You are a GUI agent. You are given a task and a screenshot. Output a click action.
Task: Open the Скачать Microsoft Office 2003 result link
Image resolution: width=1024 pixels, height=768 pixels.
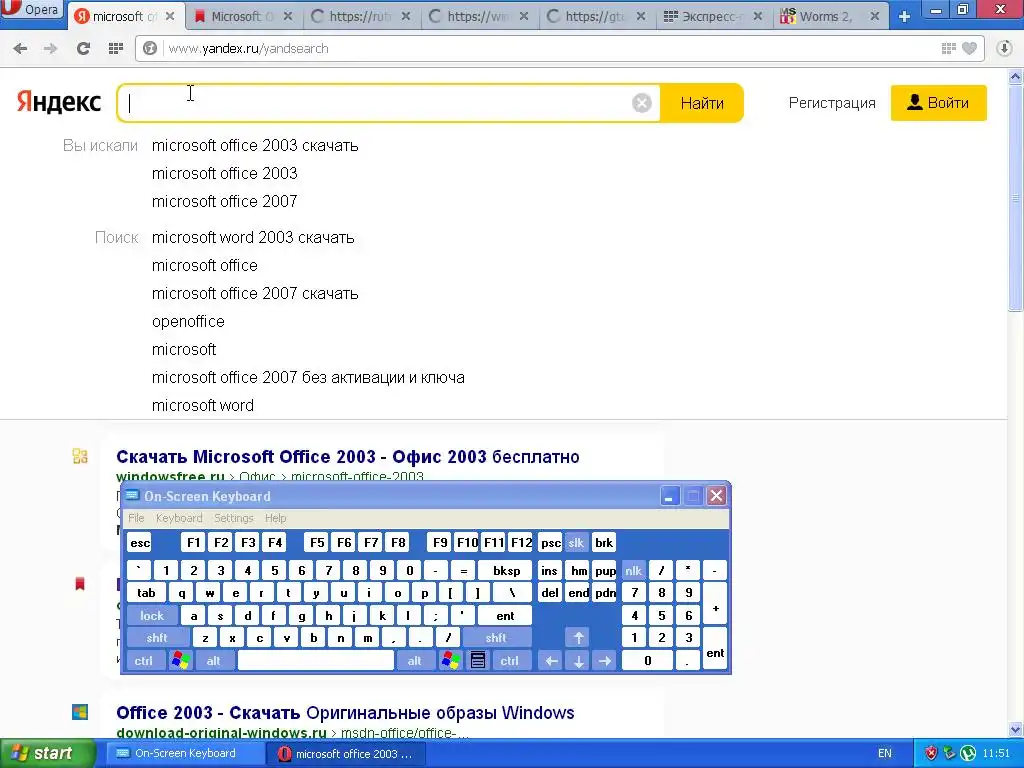[x=347, y=456]
